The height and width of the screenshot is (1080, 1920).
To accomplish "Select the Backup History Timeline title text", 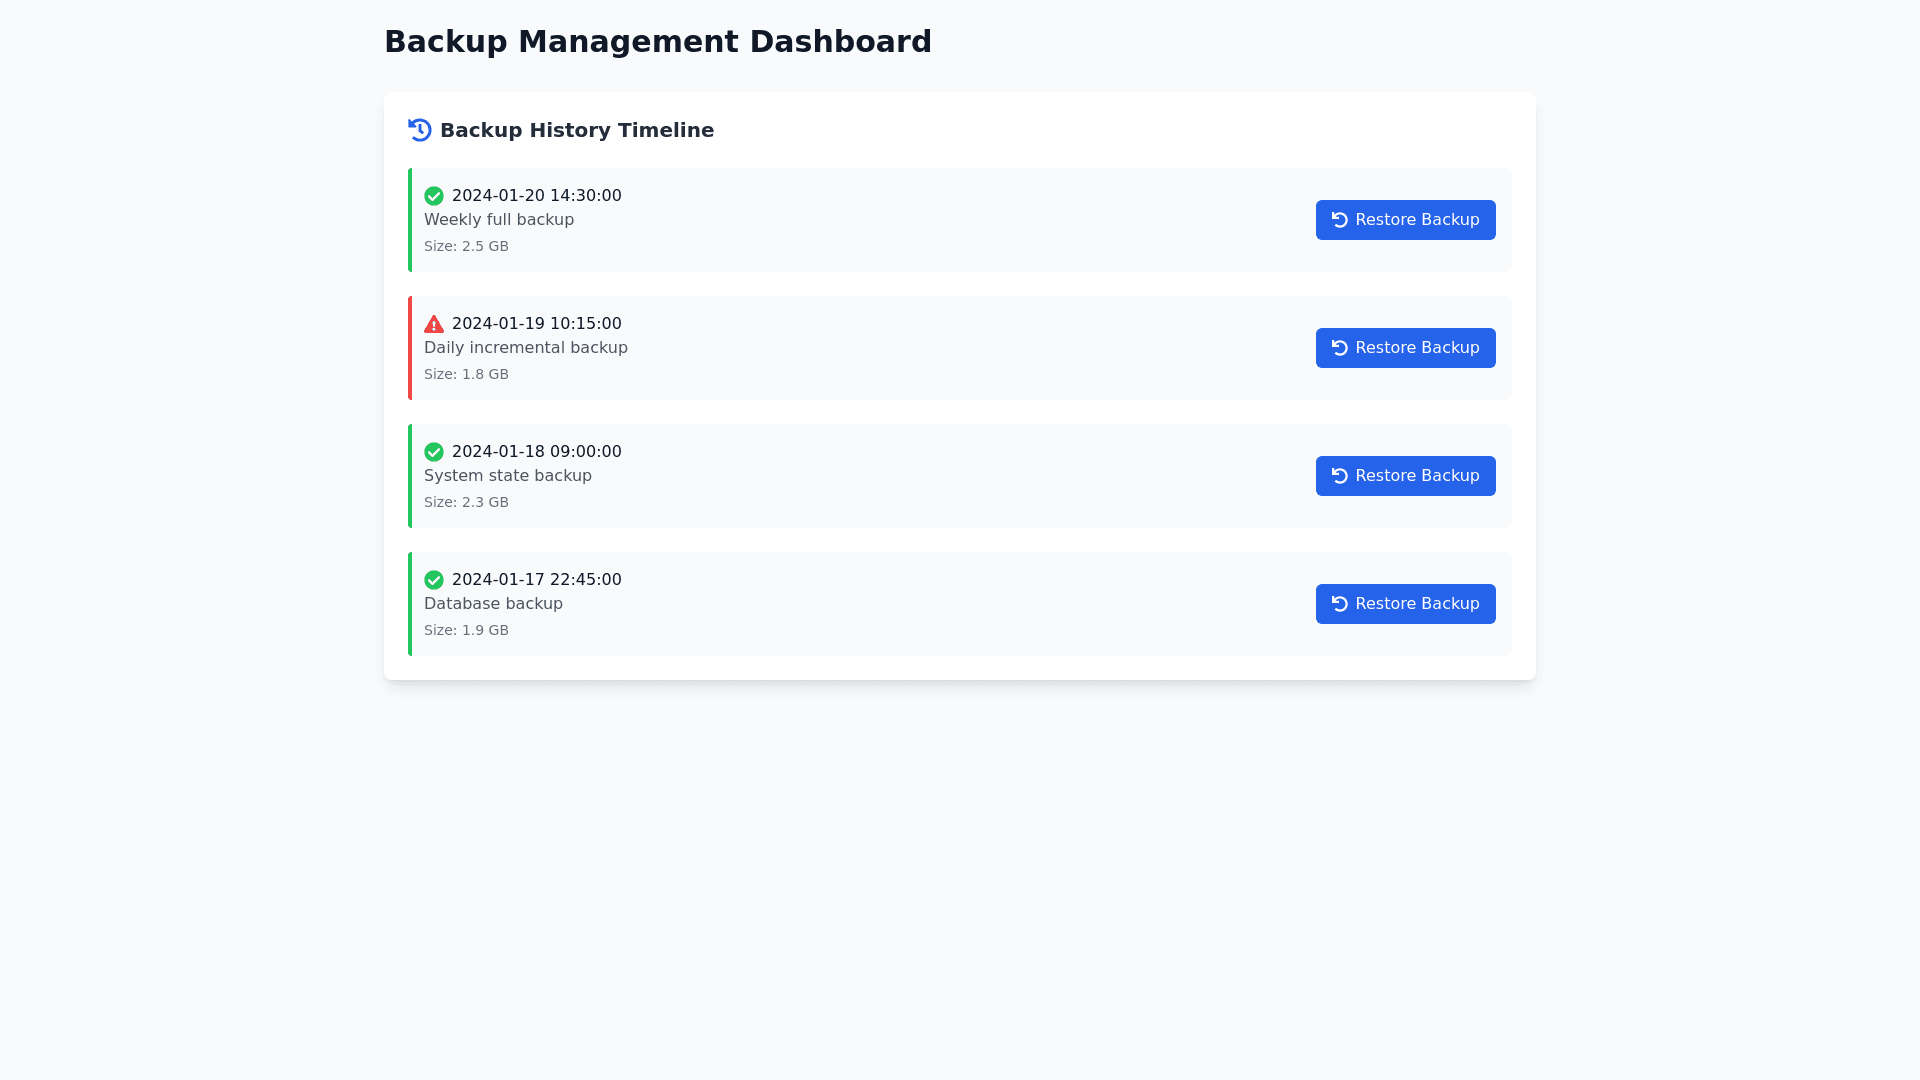I will (576, 130).
